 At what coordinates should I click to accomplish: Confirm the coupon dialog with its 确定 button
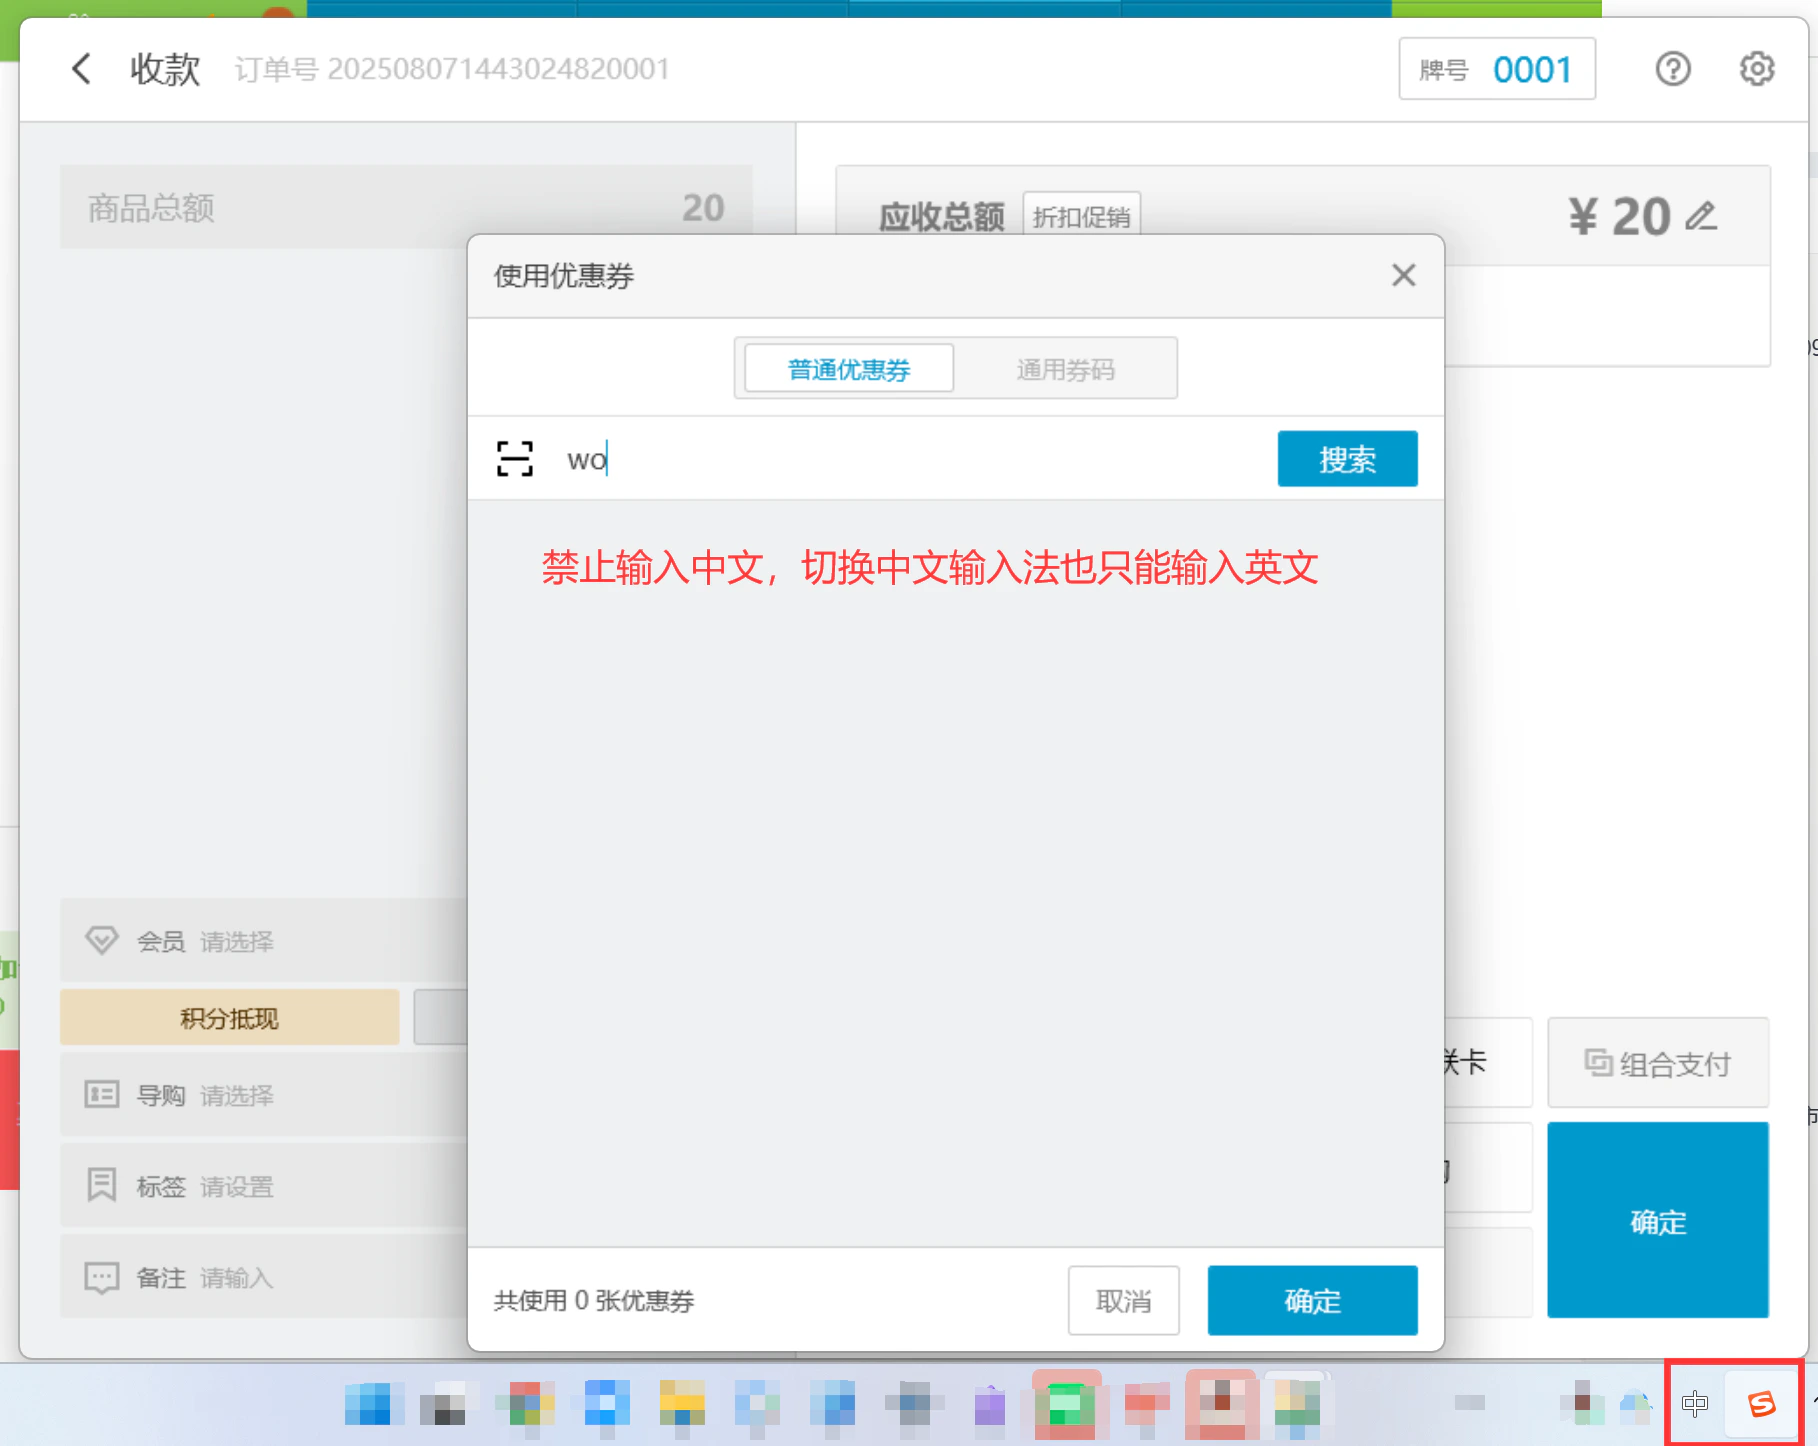pos(1312,1300)
